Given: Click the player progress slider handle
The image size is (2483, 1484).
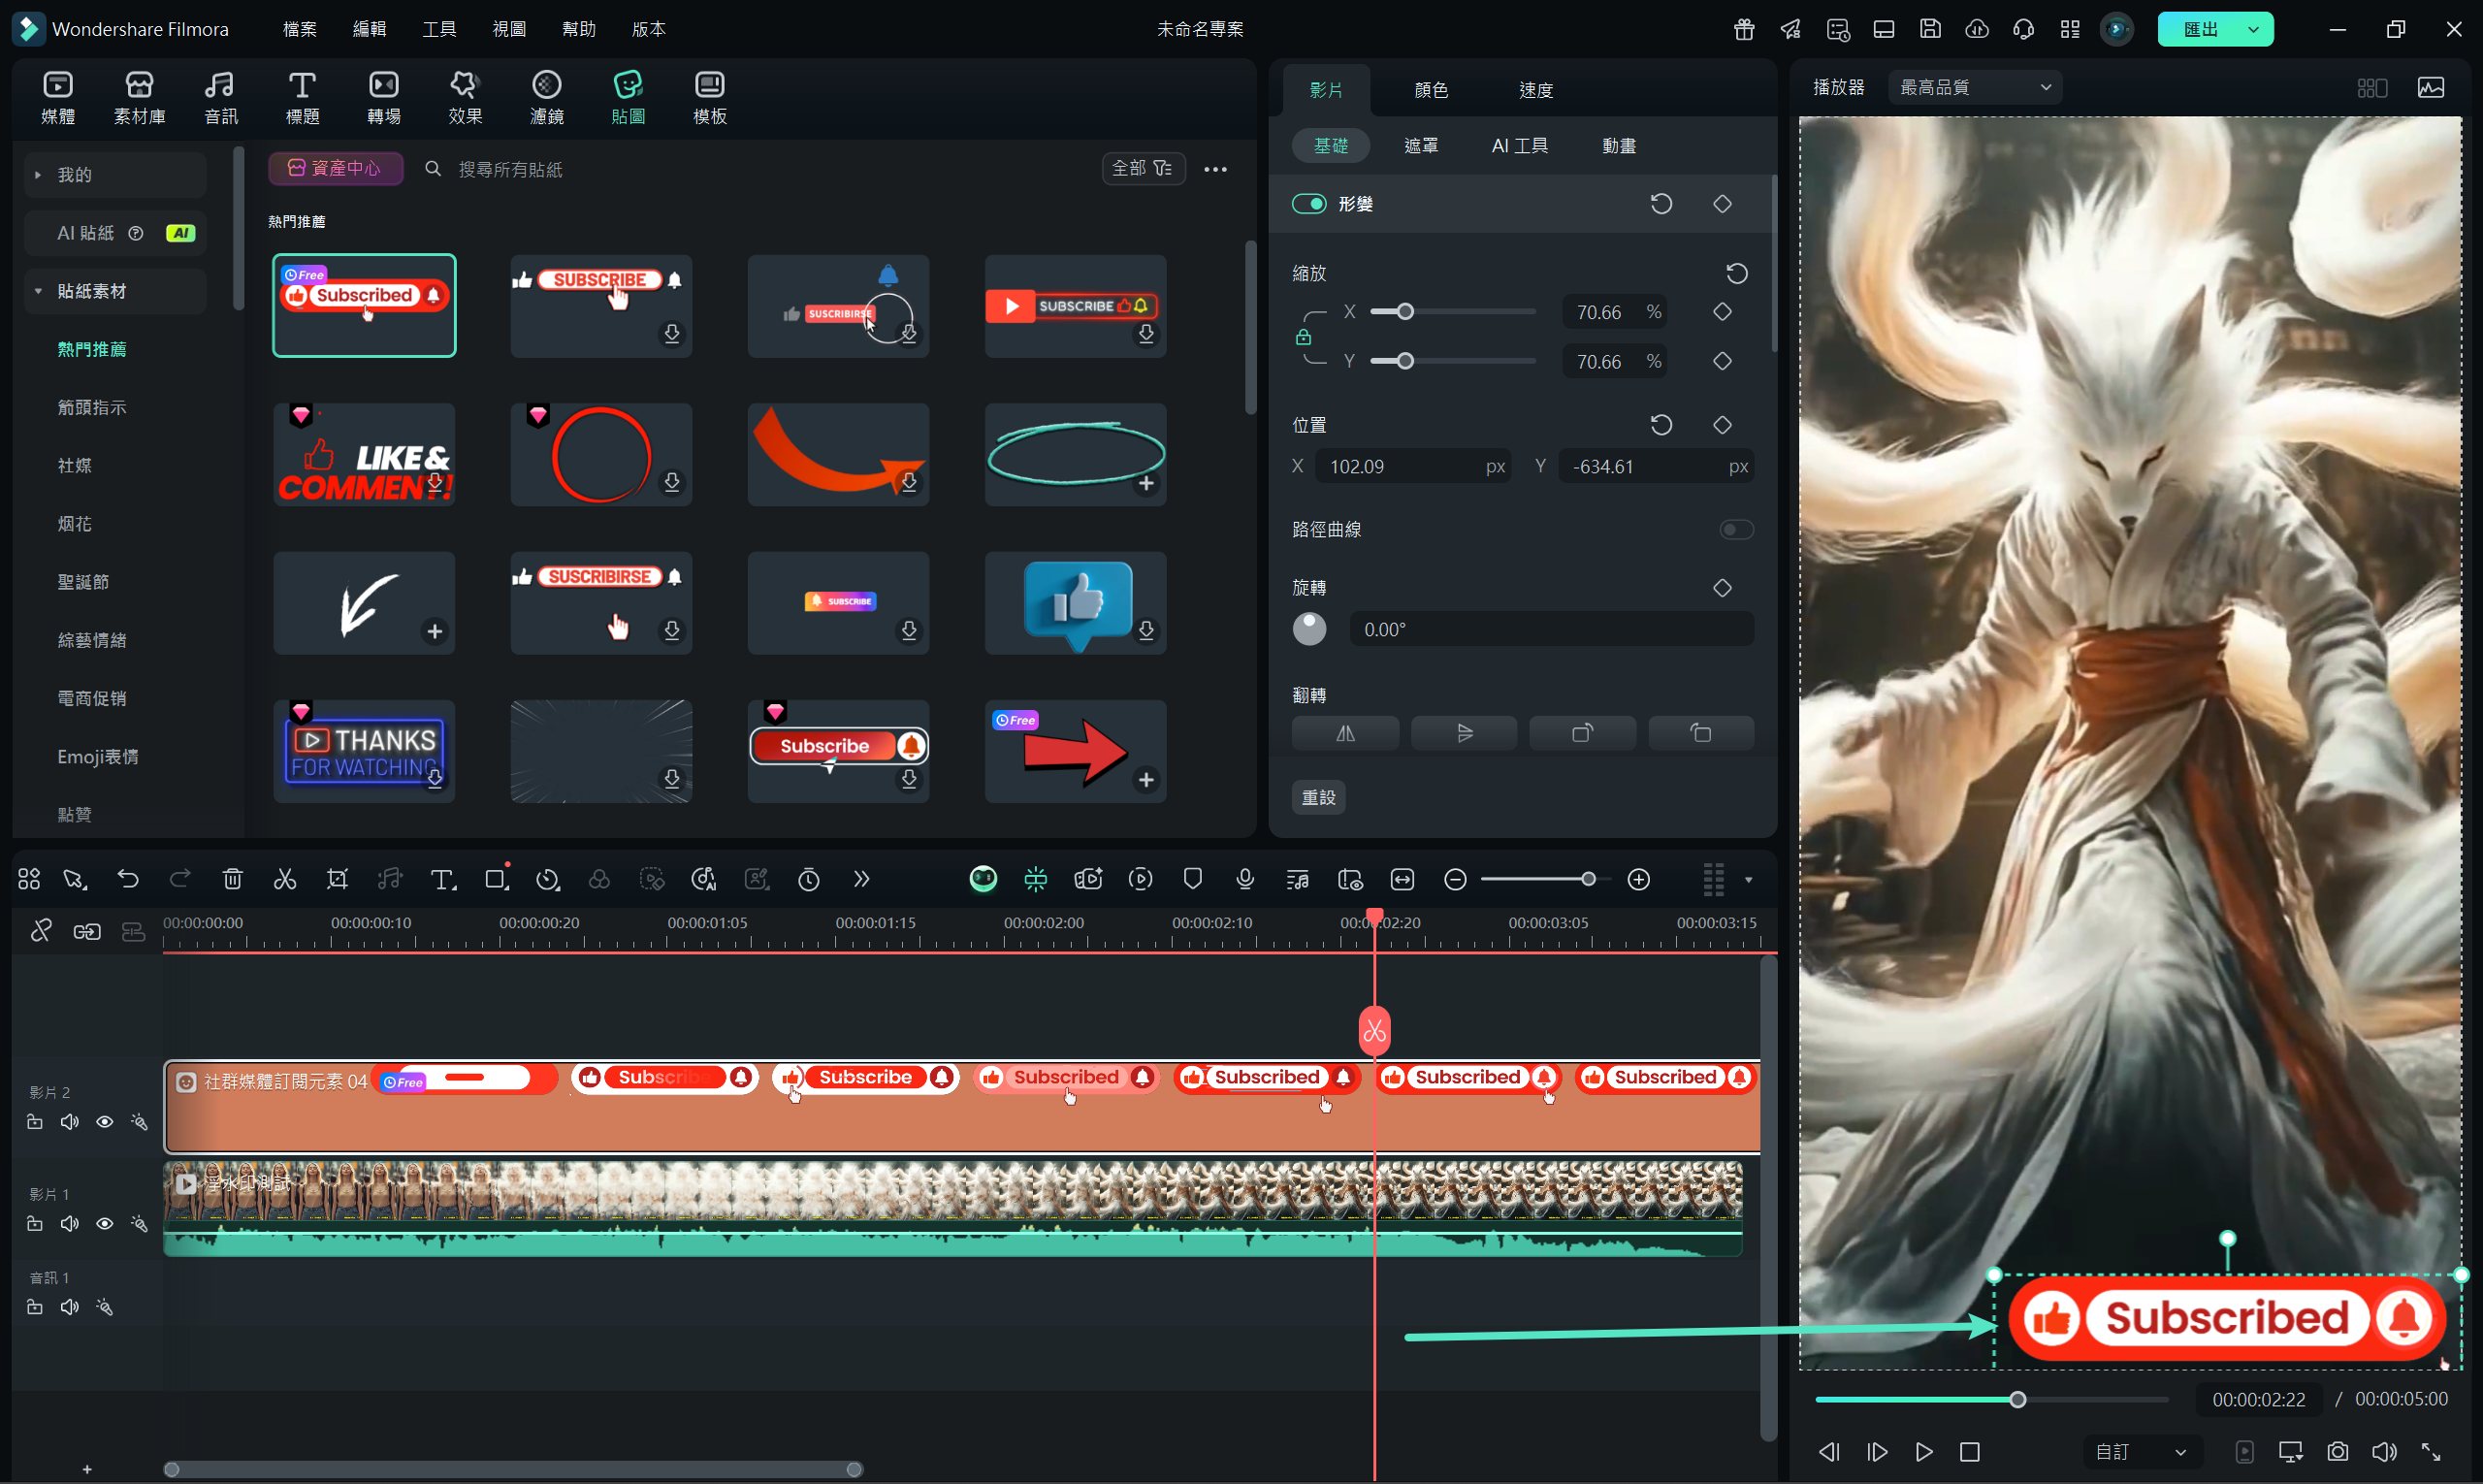Looking at the screenshot, I should click(x=2018, y=1399).
